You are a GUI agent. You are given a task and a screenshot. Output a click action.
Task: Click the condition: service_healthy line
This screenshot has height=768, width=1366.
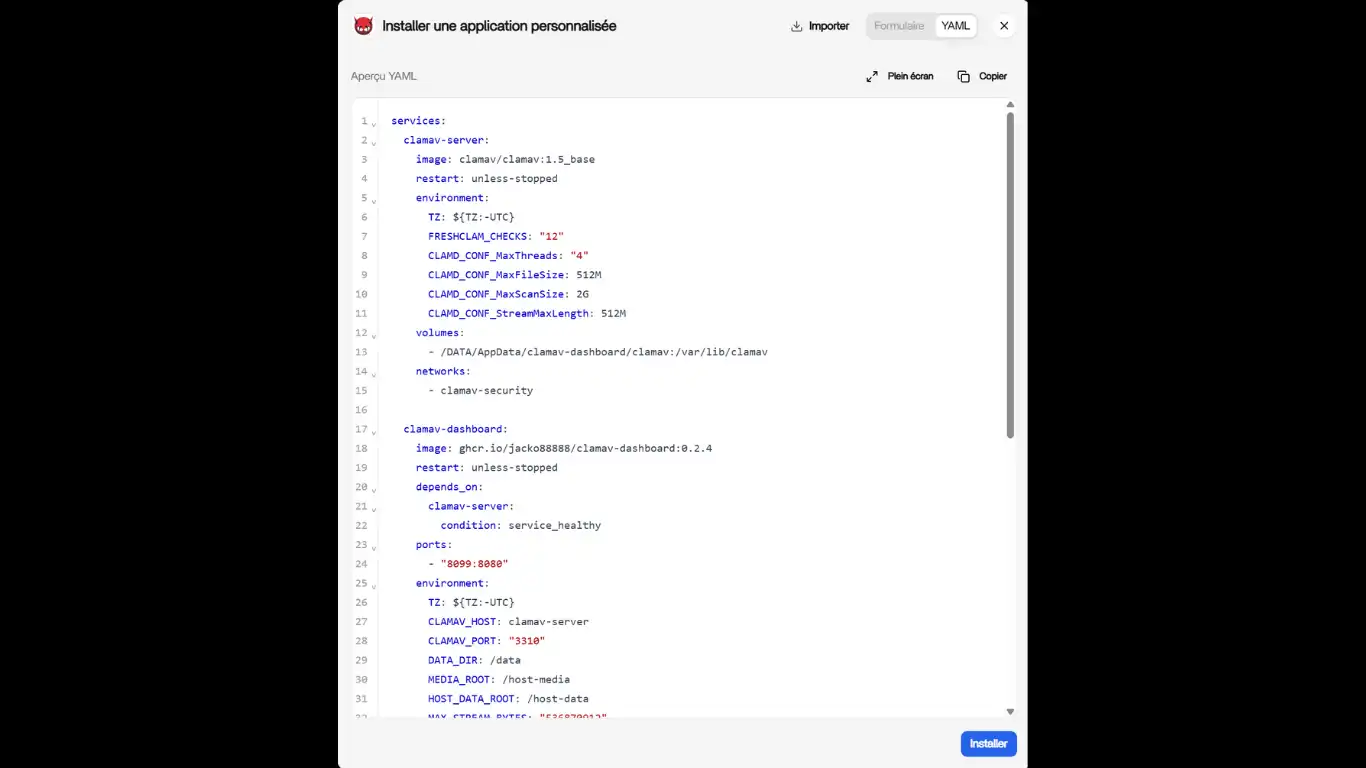tap(521, 525)
